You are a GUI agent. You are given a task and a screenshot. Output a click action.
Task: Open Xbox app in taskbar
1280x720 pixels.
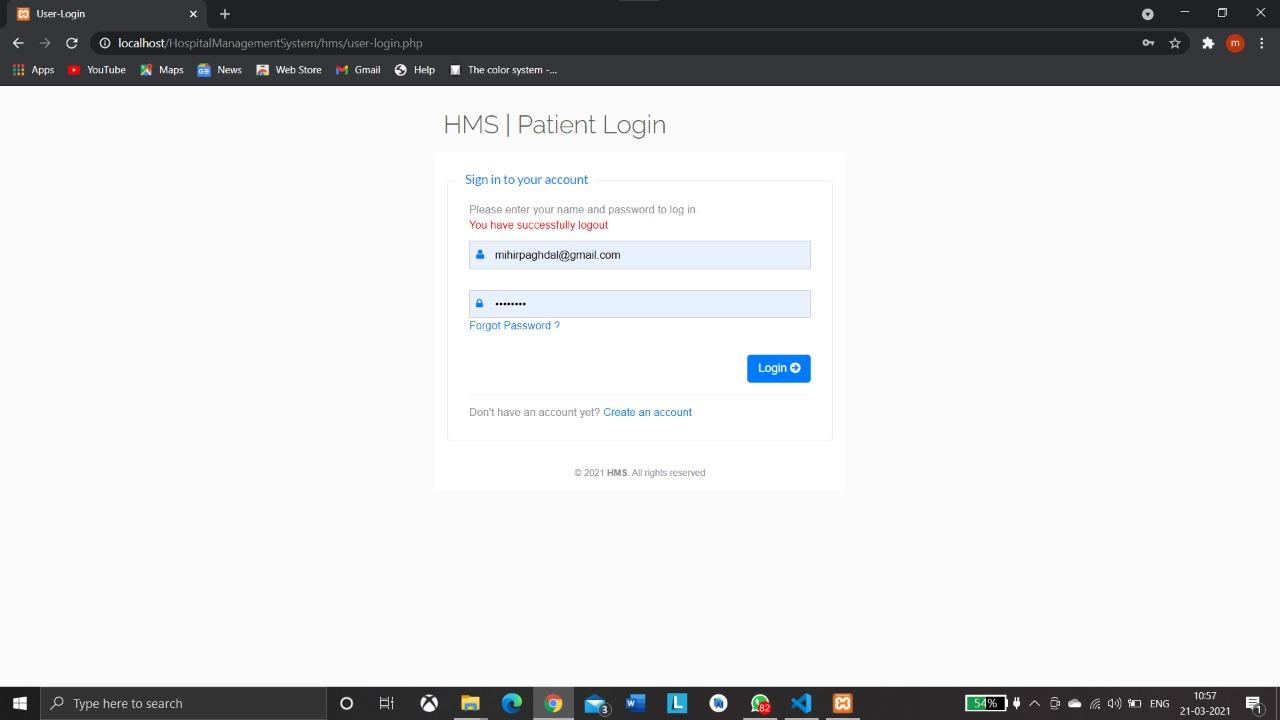[x=429, y=703]
